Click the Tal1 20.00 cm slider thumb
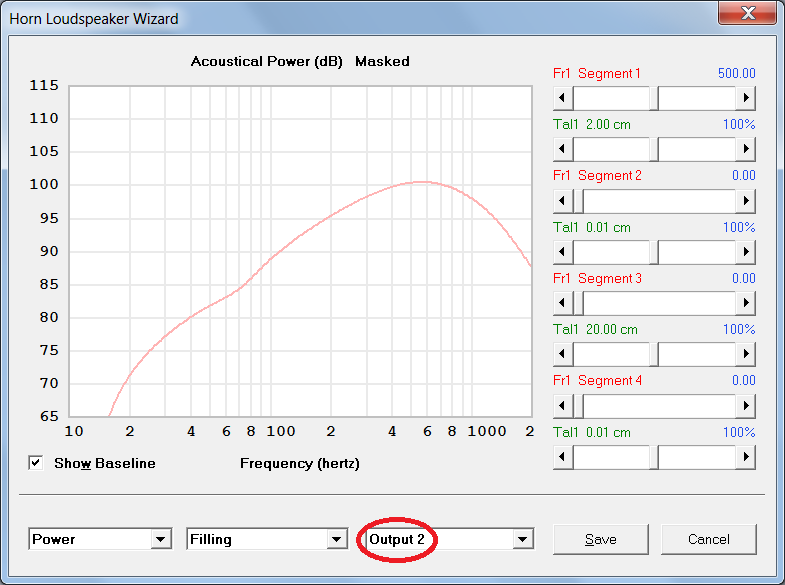 pos(654,354)
